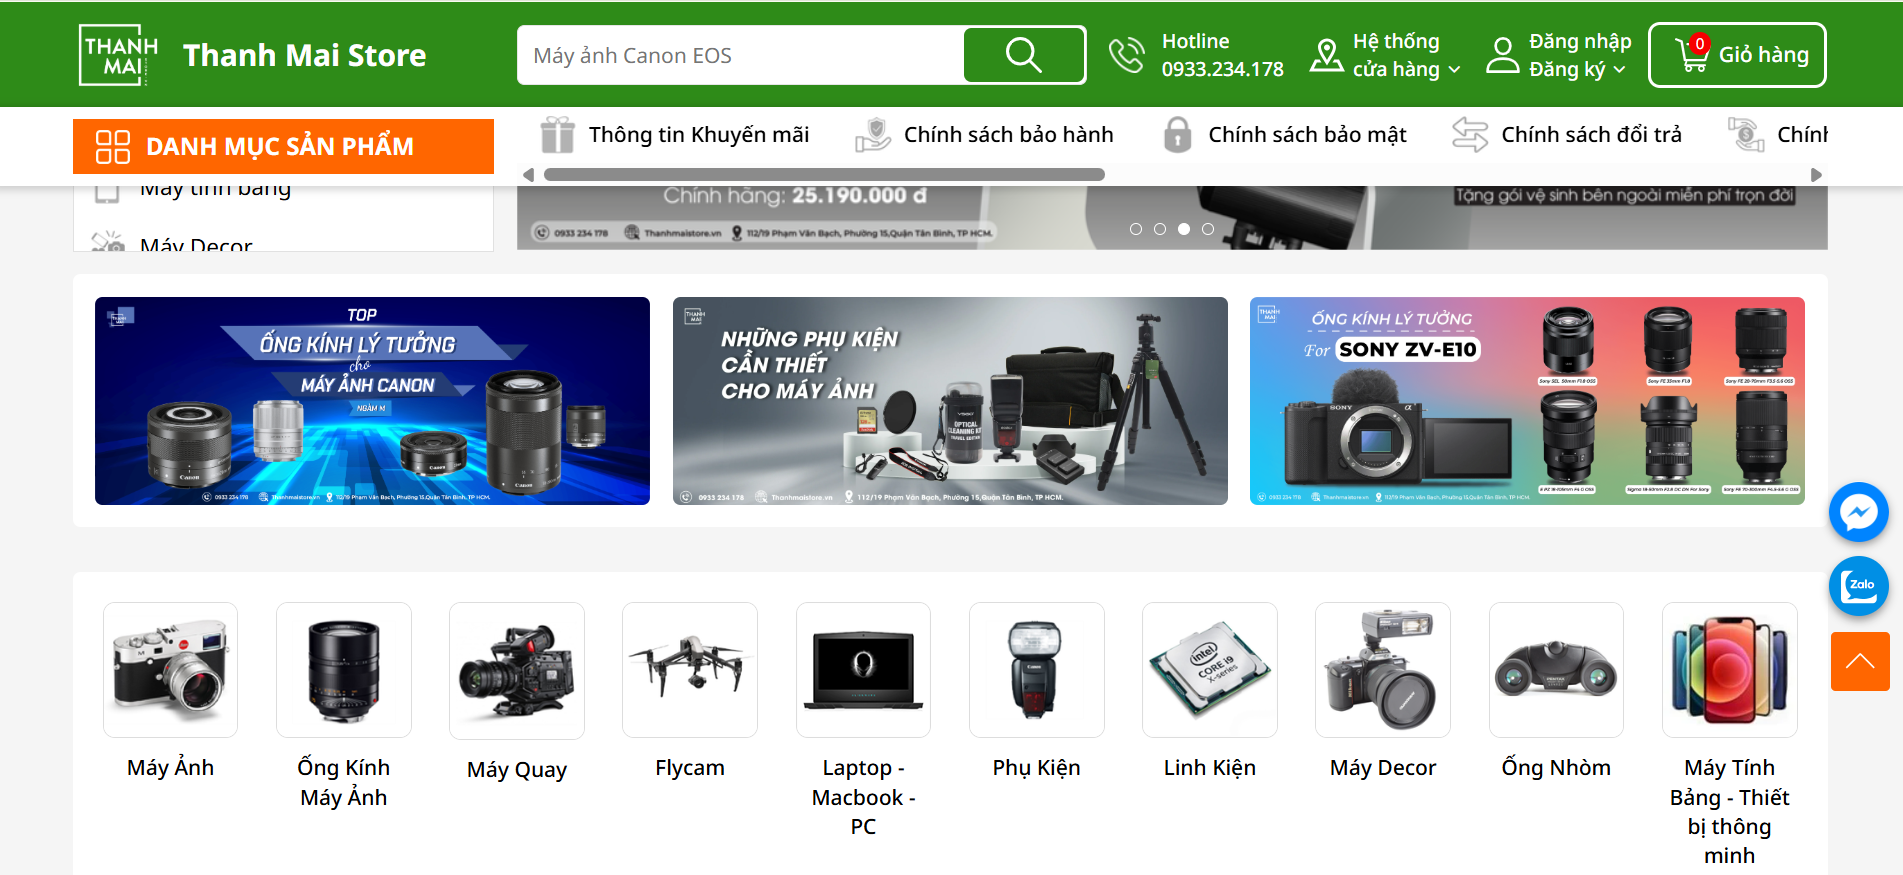The image size is (1903, 875).
Task: Click the Máy Quay camcorder image
Action: point(517,671)
